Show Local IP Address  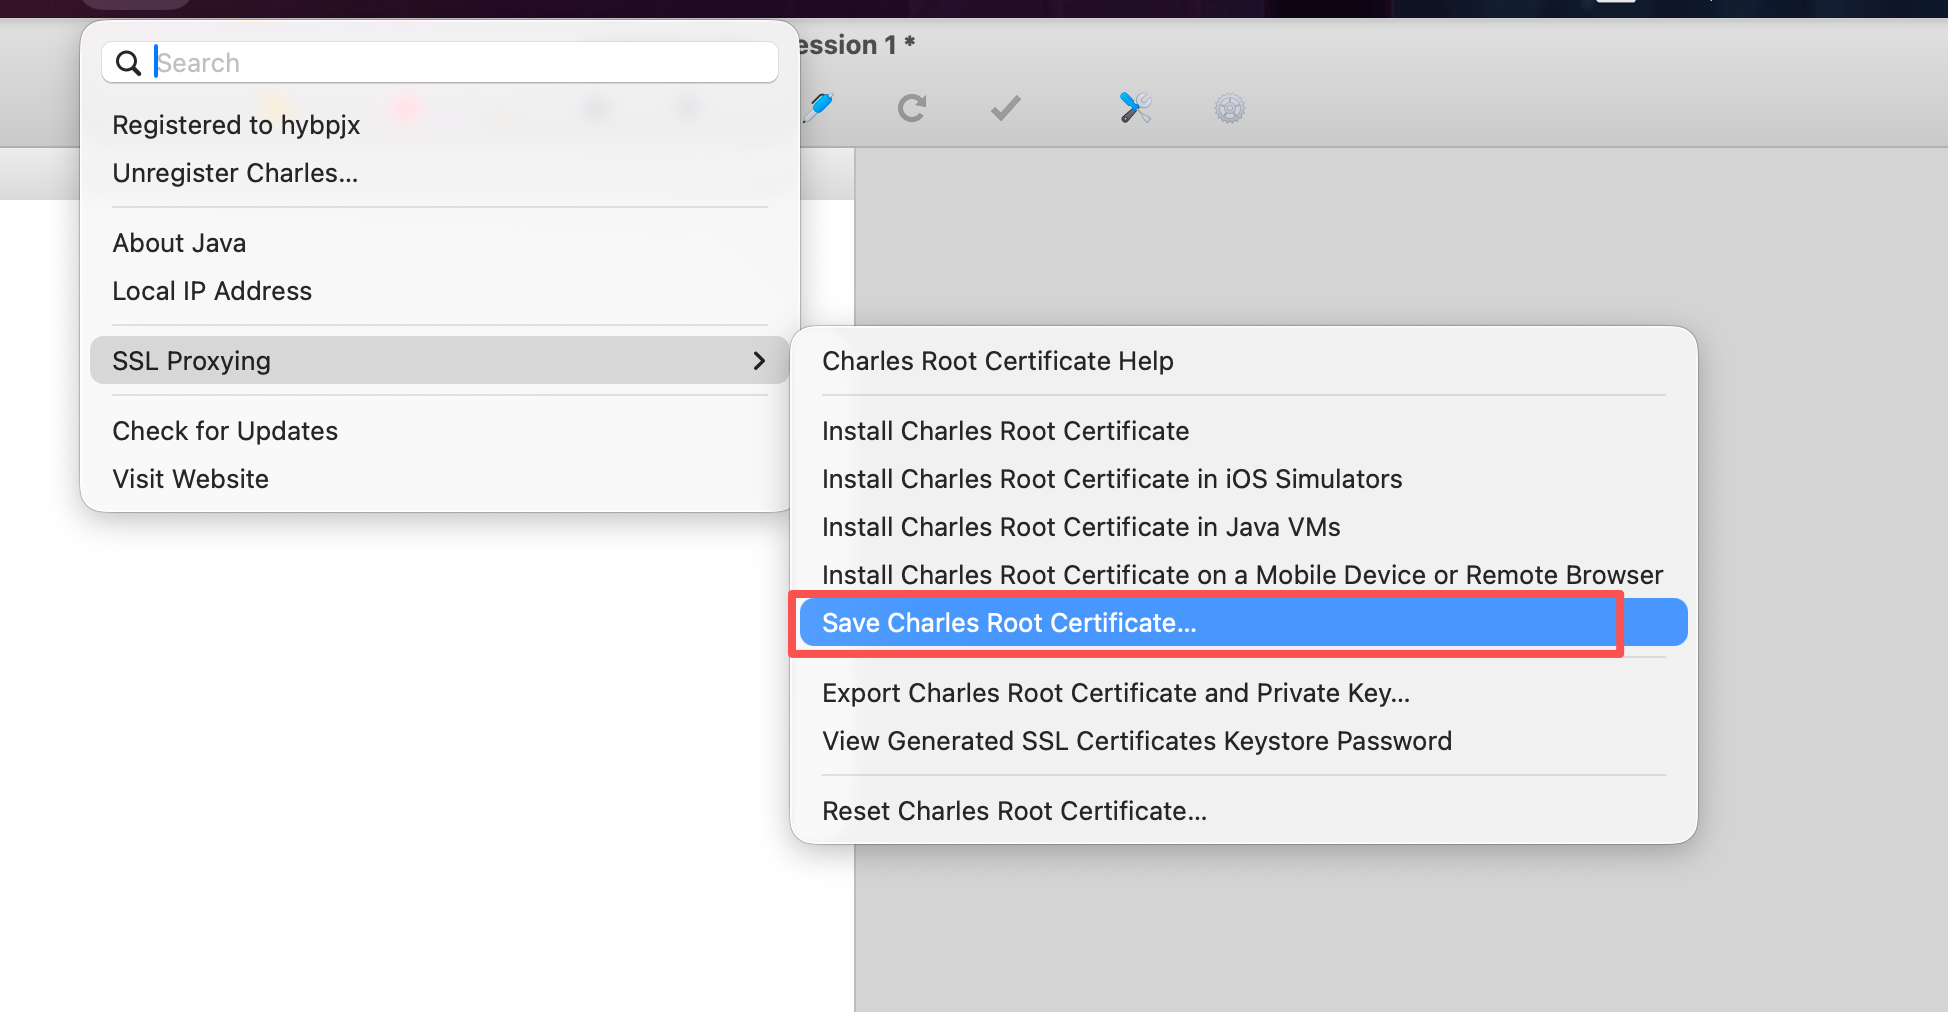pos(212,292)
